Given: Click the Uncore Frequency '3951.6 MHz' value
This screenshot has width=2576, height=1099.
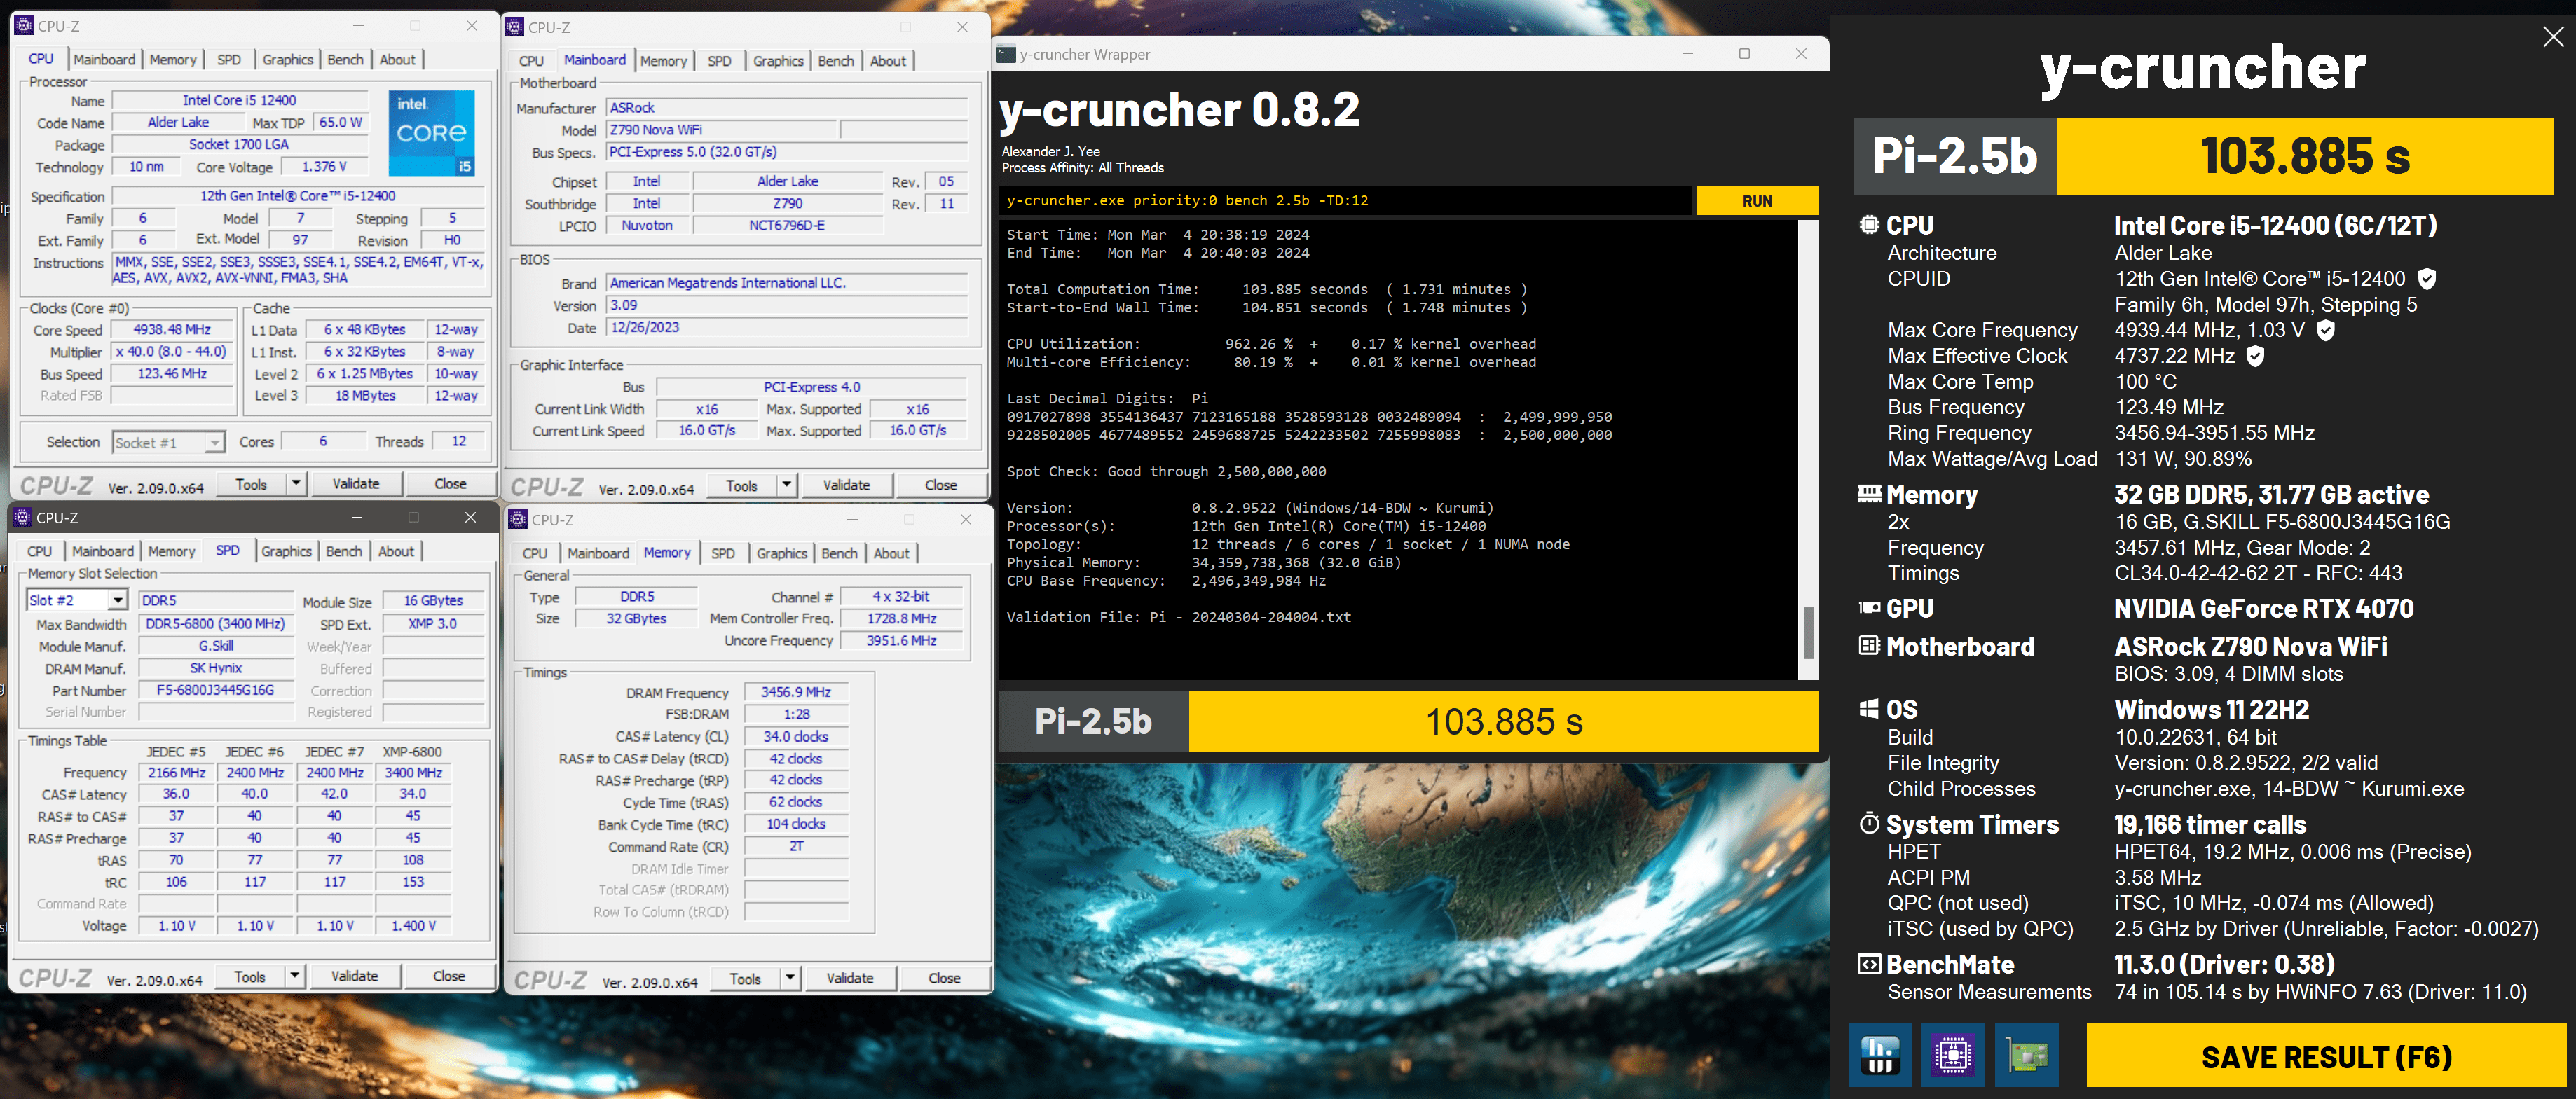Looking at the screenshot, I should [x=901, y=640].
